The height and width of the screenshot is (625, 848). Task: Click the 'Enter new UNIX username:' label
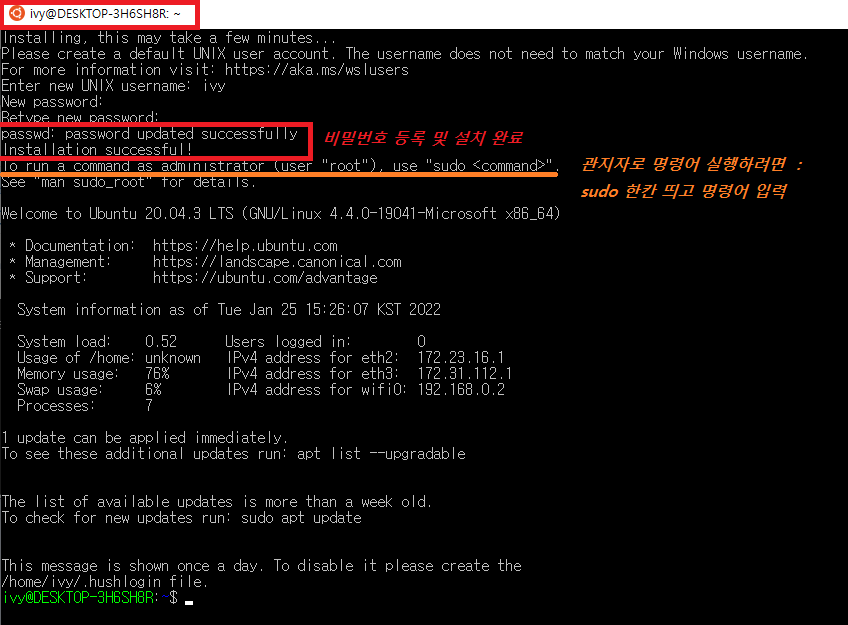click(96, 86)
